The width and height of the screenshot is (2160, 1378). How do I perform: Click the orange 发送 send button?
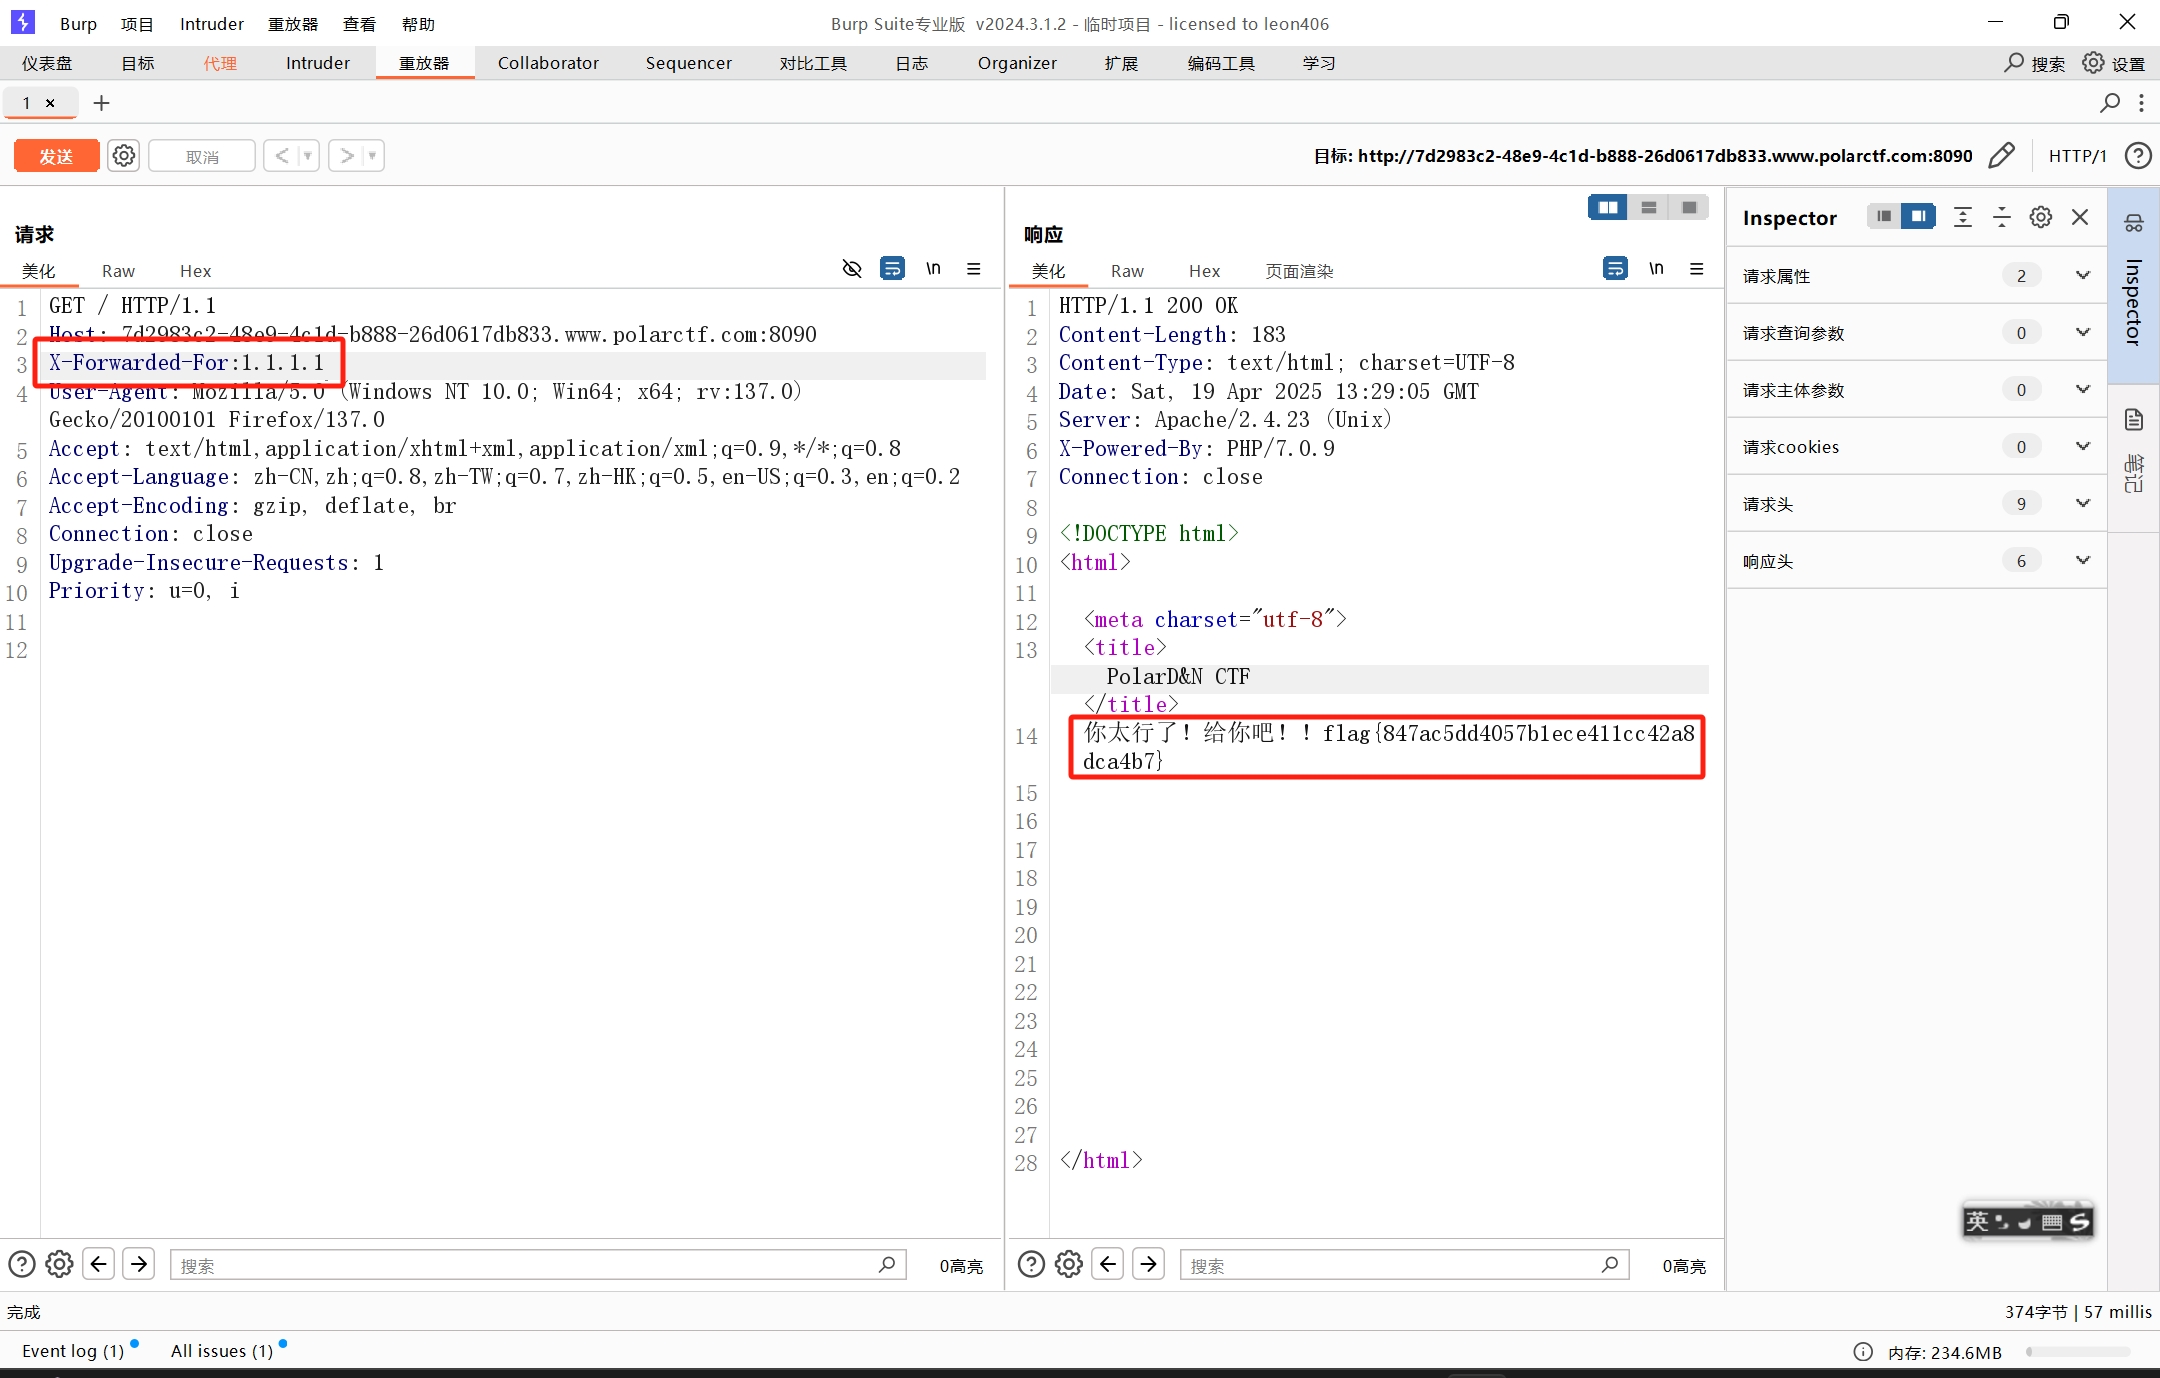56,156
